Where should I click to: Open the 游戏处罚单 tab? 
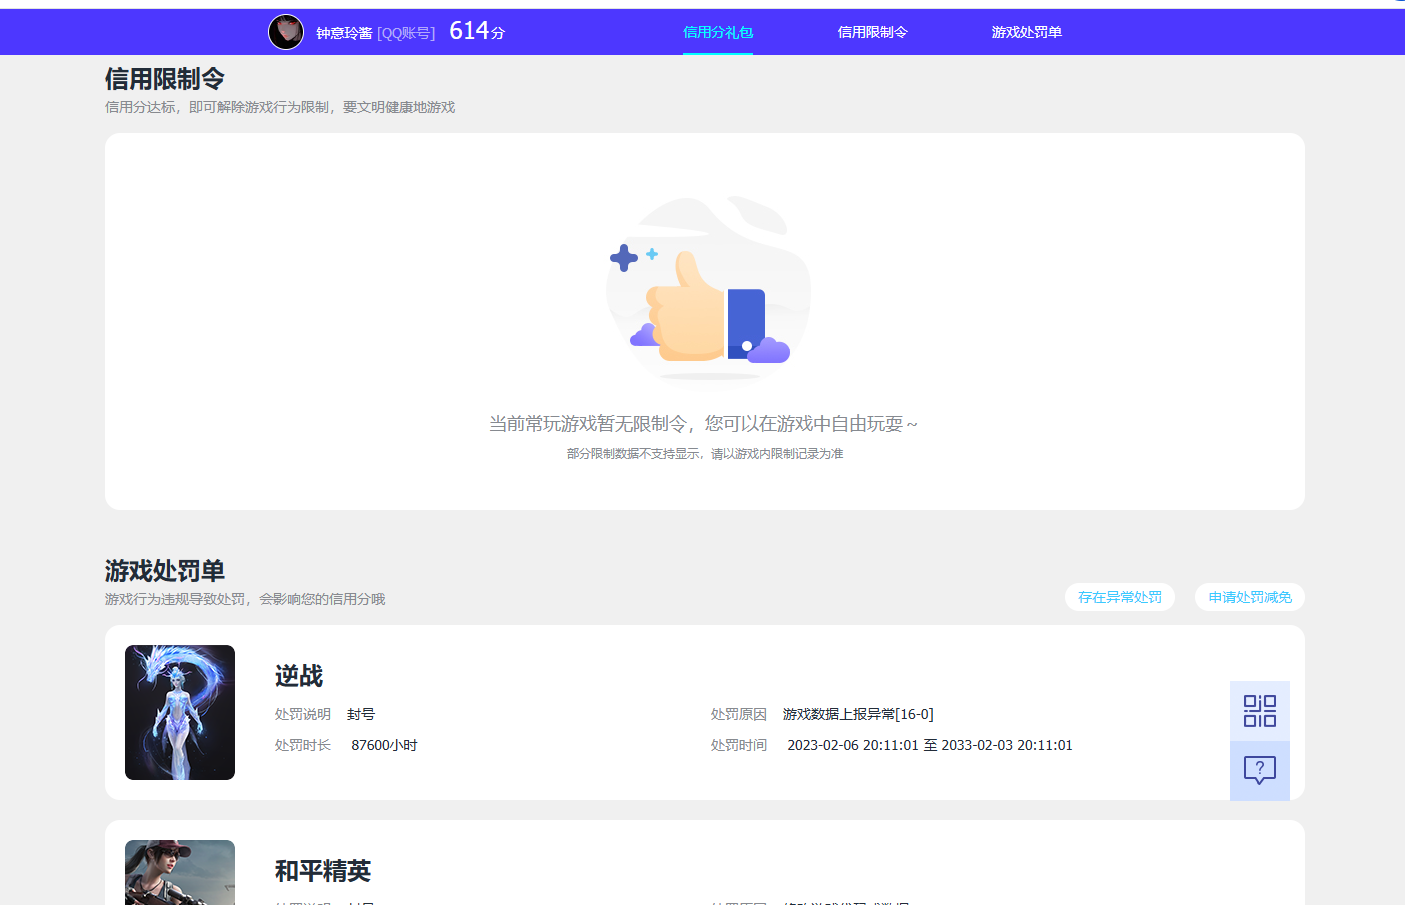pyautogui.click(x=1025, y=31)
